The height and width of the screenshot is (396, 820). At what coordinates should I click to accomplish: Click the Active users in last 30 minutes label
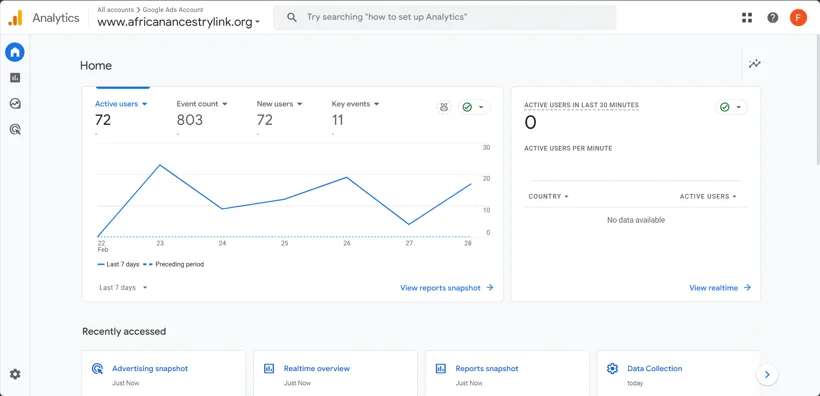pyautogui.click(x=582, y=105)
